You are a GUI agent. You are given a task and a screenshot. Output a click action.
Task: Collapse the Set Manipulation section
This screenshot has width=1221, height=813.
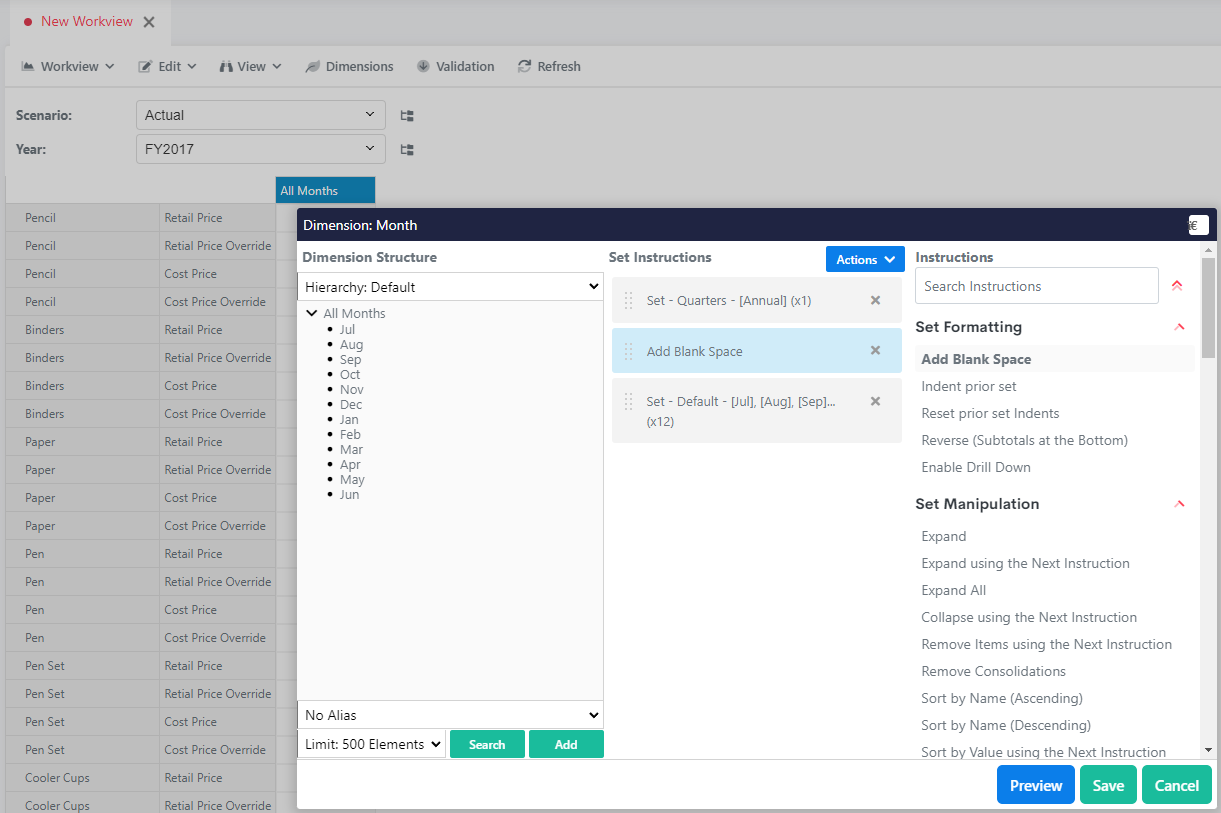pyautogui.click(x=1179, y=504)
